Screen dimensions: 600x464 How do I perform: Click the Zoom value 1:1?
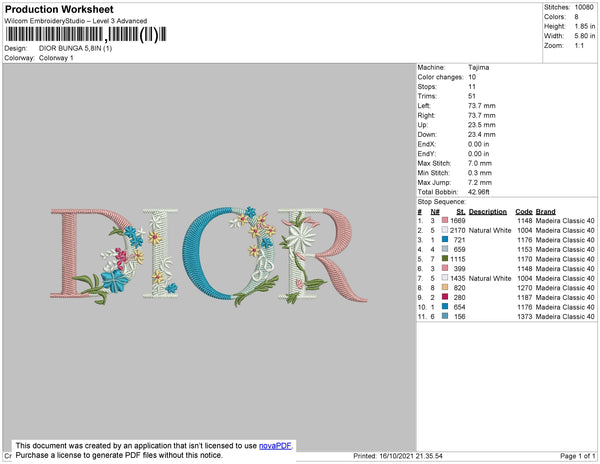coord(579,46)
